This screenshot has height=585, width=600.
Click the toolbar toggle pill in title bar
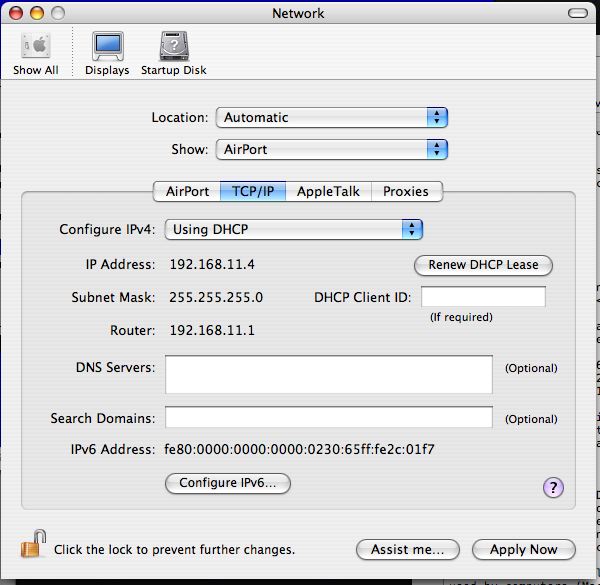pos(577,13)
